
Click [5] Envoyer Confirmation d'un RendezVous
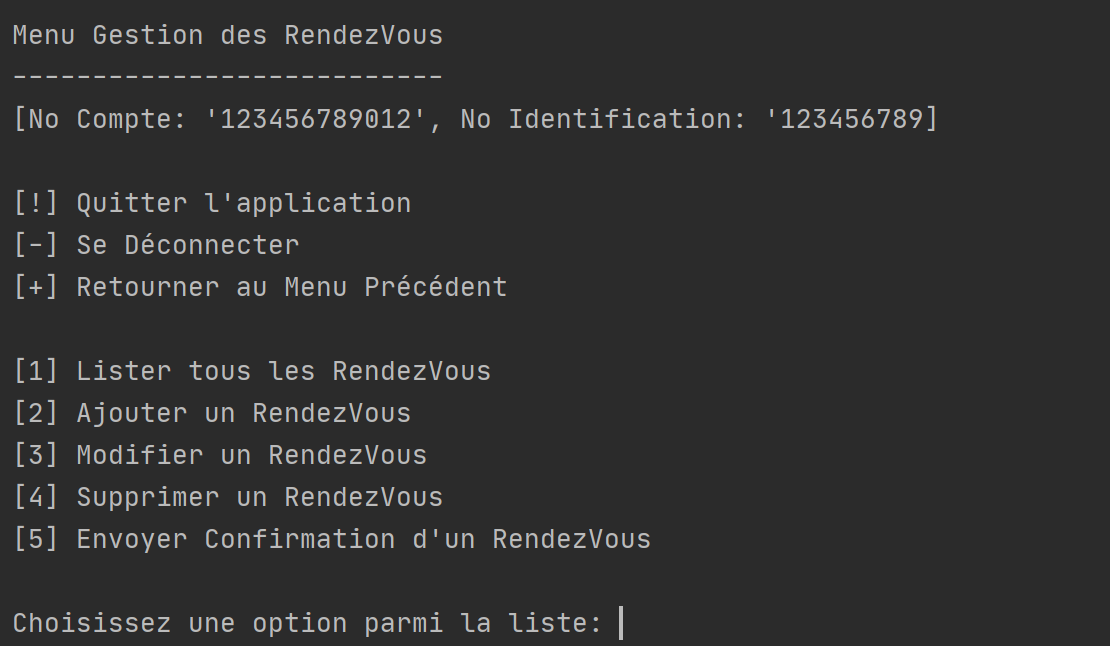[332, 539]
